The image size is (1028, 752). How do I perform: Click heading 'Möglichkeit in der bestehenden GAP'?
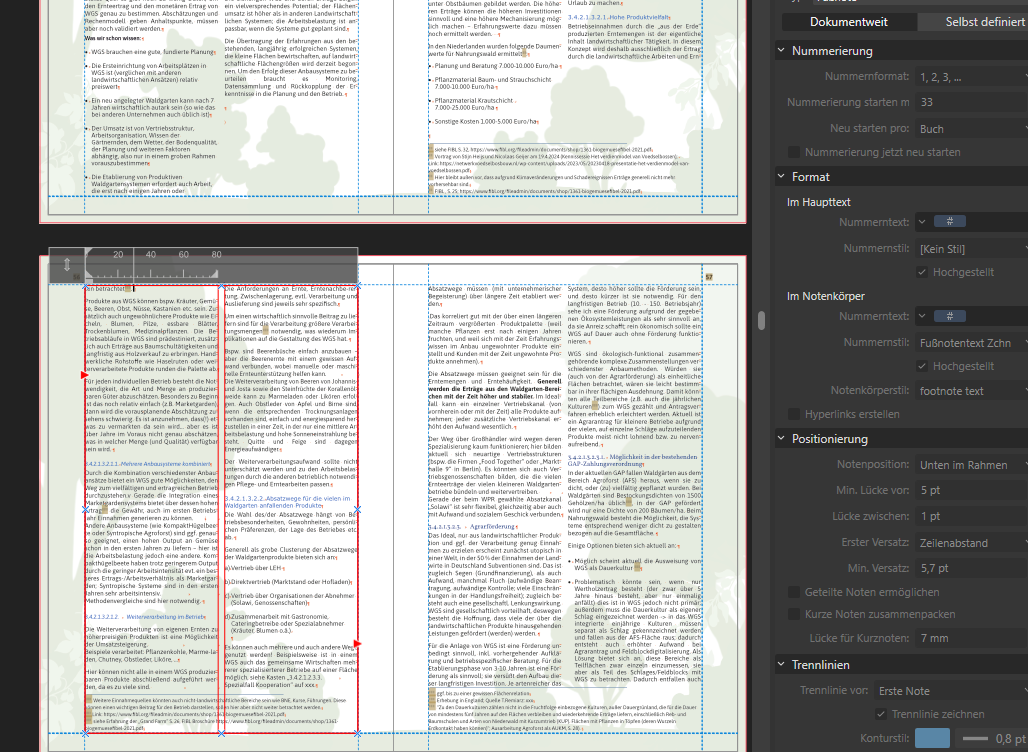(632, 460)
